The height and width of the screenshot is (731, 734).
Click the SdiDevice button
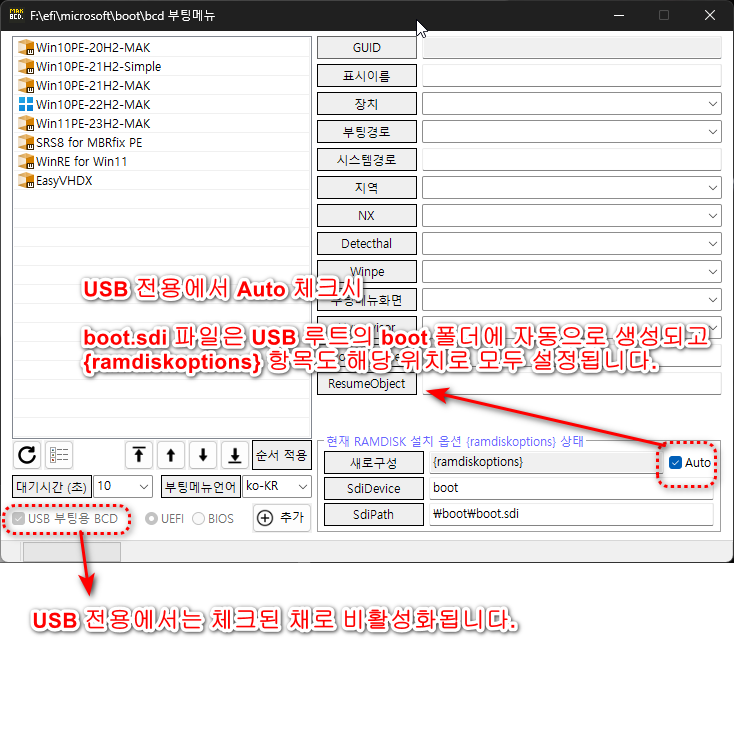[374, 488]
